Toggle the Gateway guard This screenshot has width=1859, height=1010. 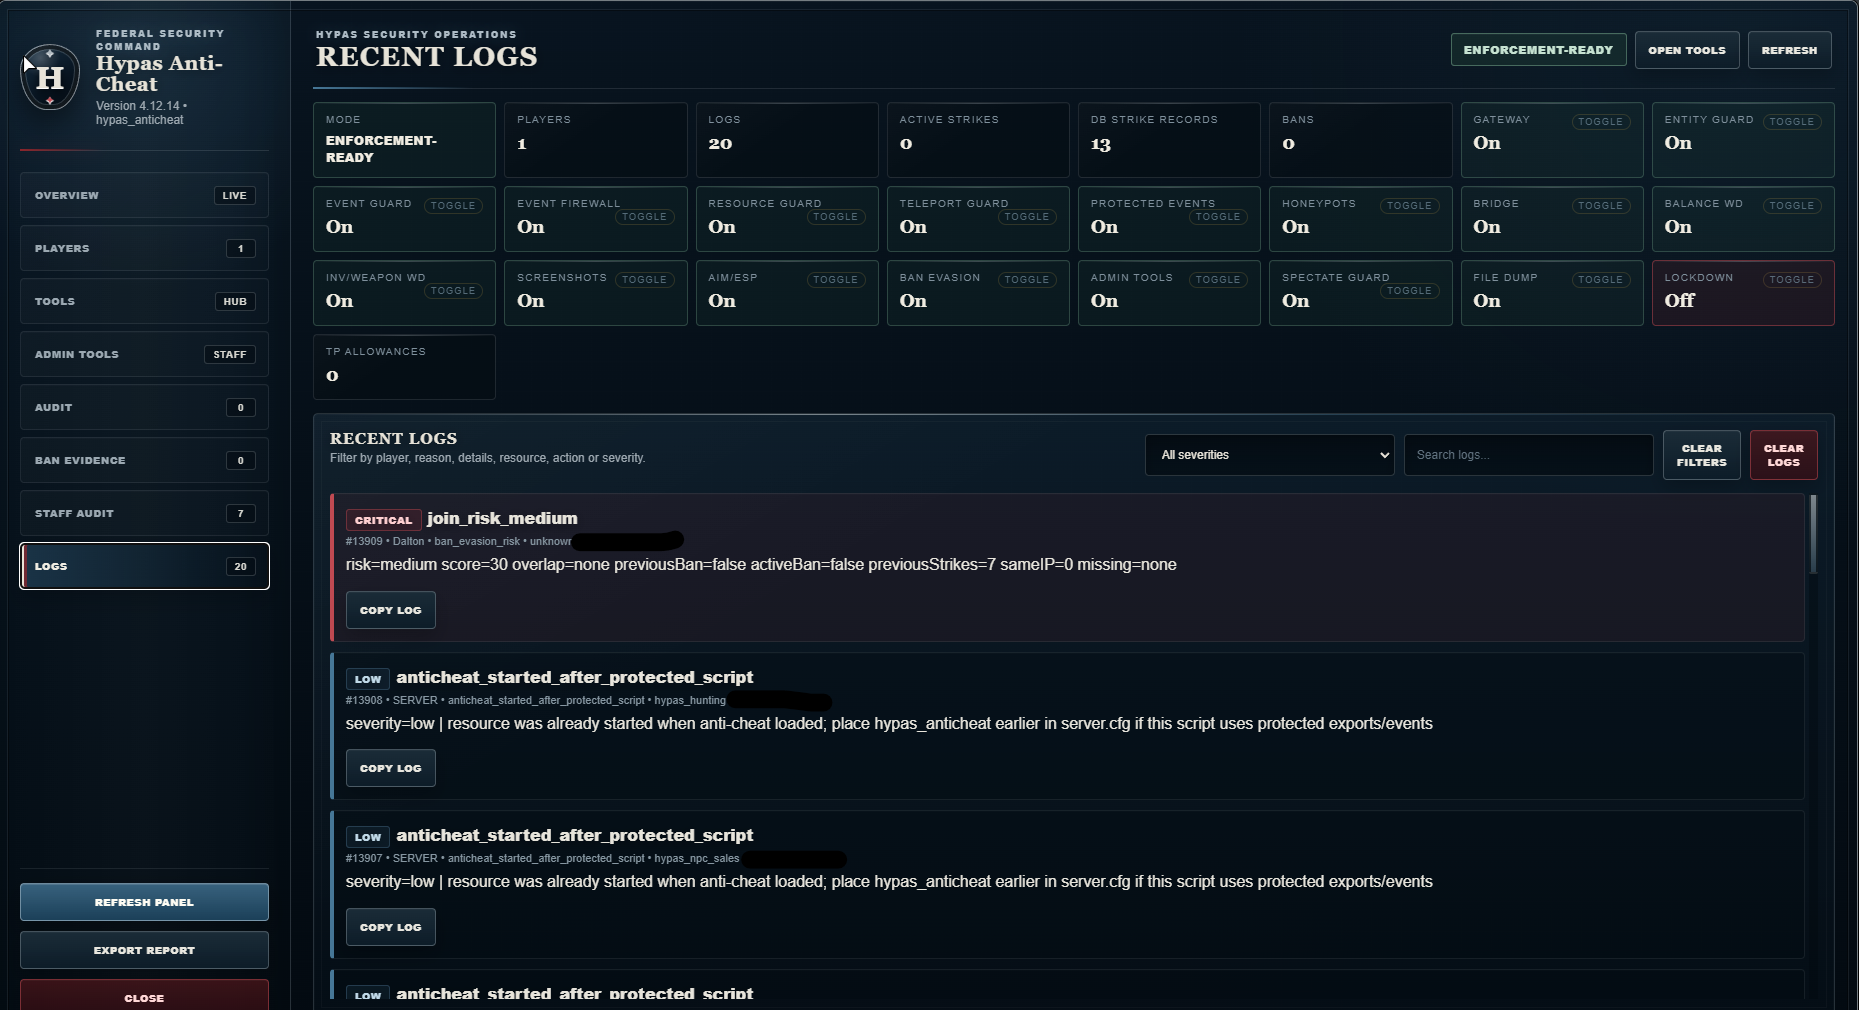1600,122
